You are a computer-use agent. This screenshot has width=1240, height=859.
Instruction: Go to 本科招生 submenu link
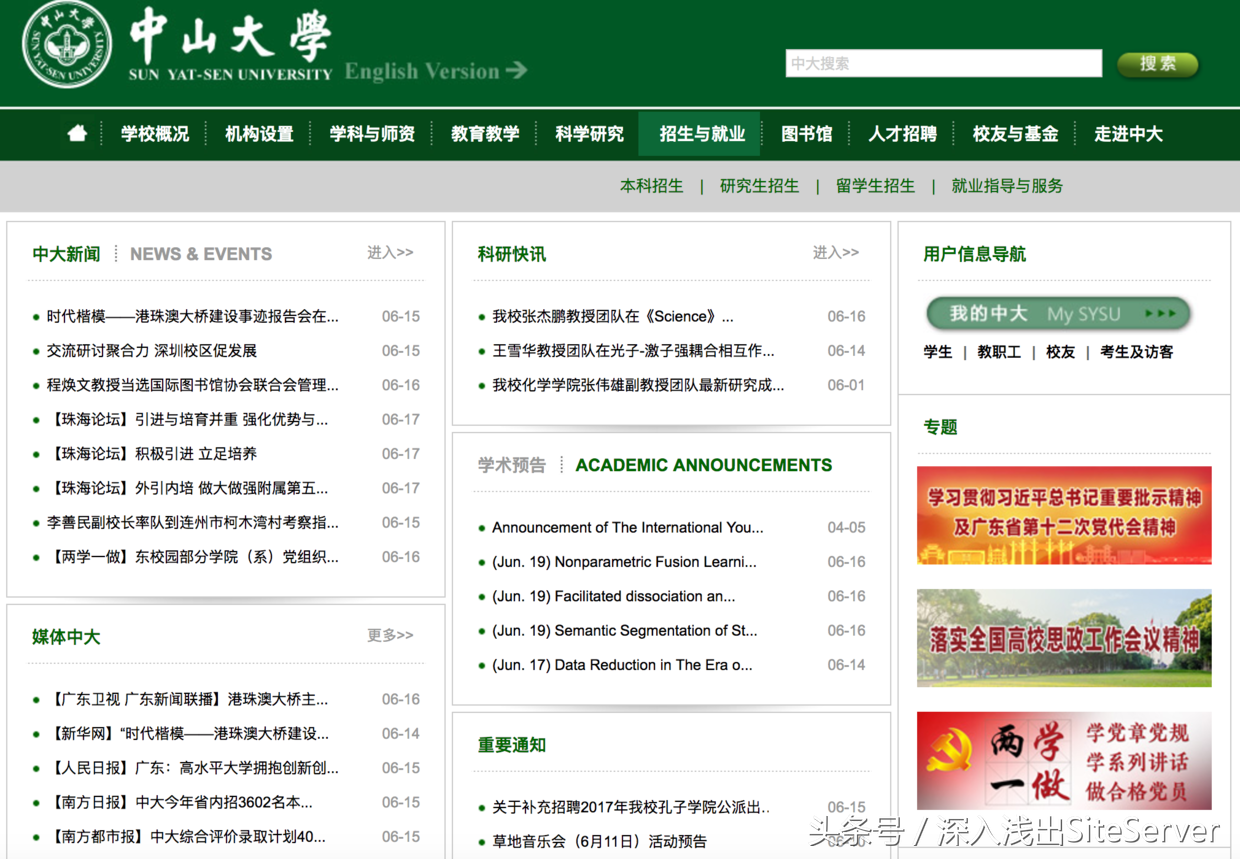[651, 186]
